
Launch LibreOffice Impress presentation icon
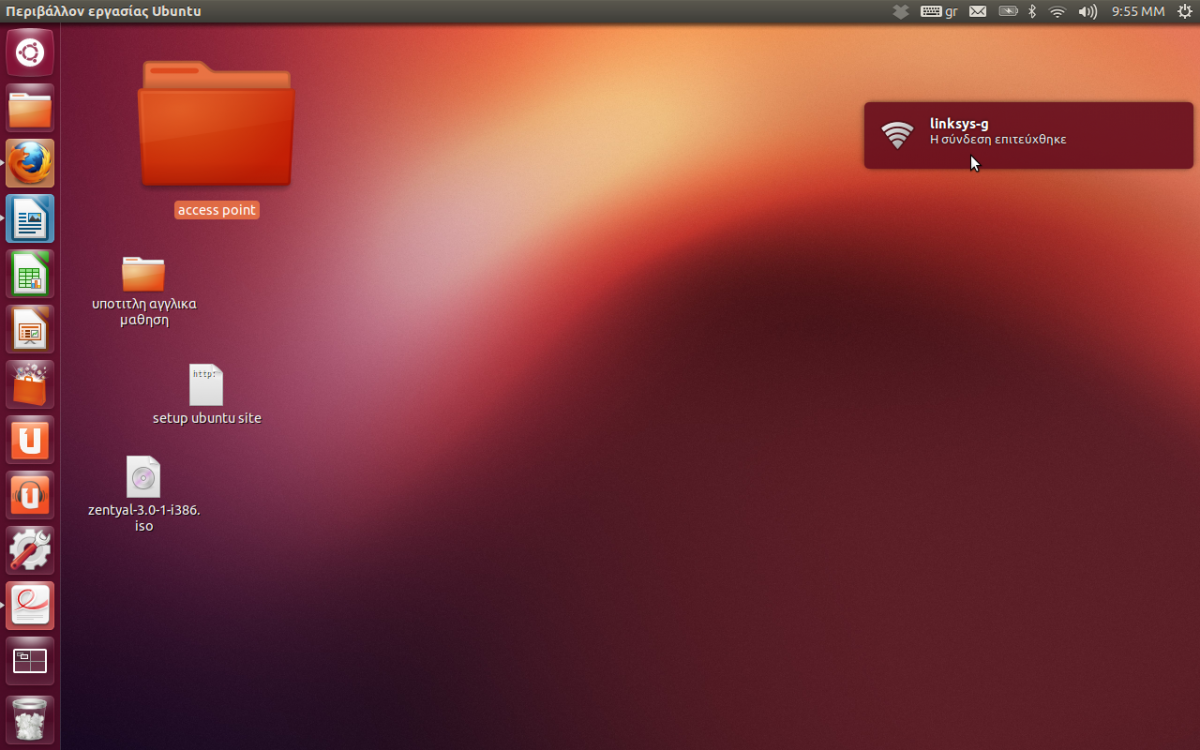click(x=30, y=329)
